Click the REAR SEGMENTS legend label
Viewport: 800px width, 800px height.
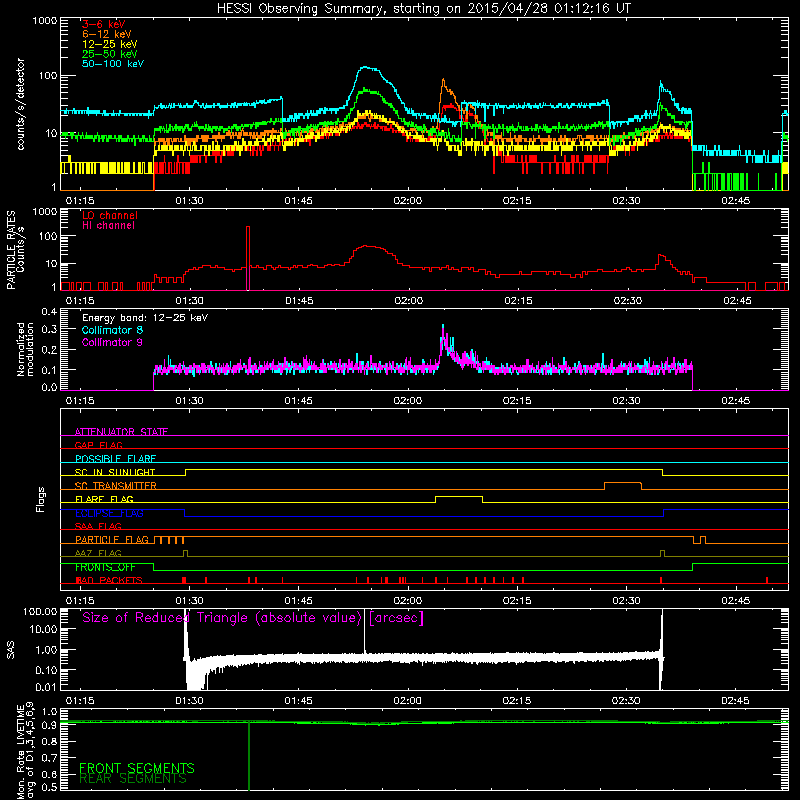coord(133,779)
